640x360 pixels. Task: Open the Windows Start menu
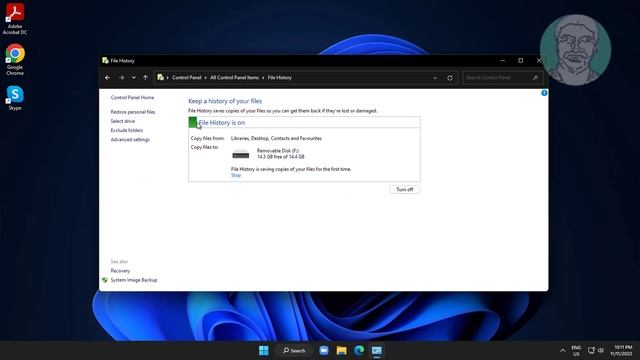pyautogui.click(x=264, y=351)
